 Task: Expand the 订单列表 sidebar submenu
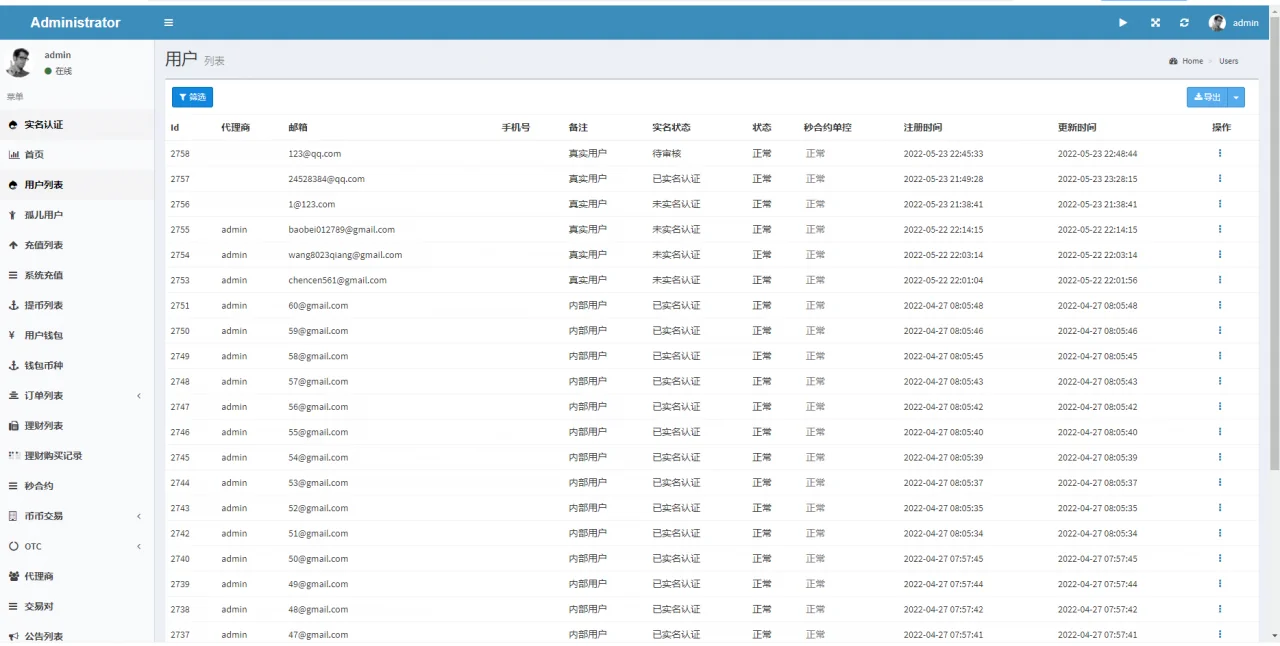coord(139,396)
